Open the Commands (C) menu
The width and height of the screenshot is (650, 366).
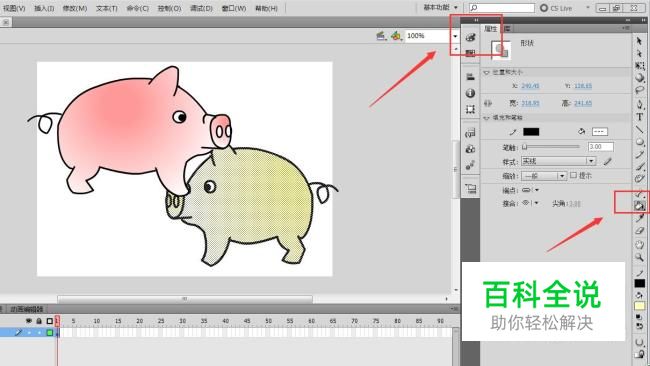point(137,8)
